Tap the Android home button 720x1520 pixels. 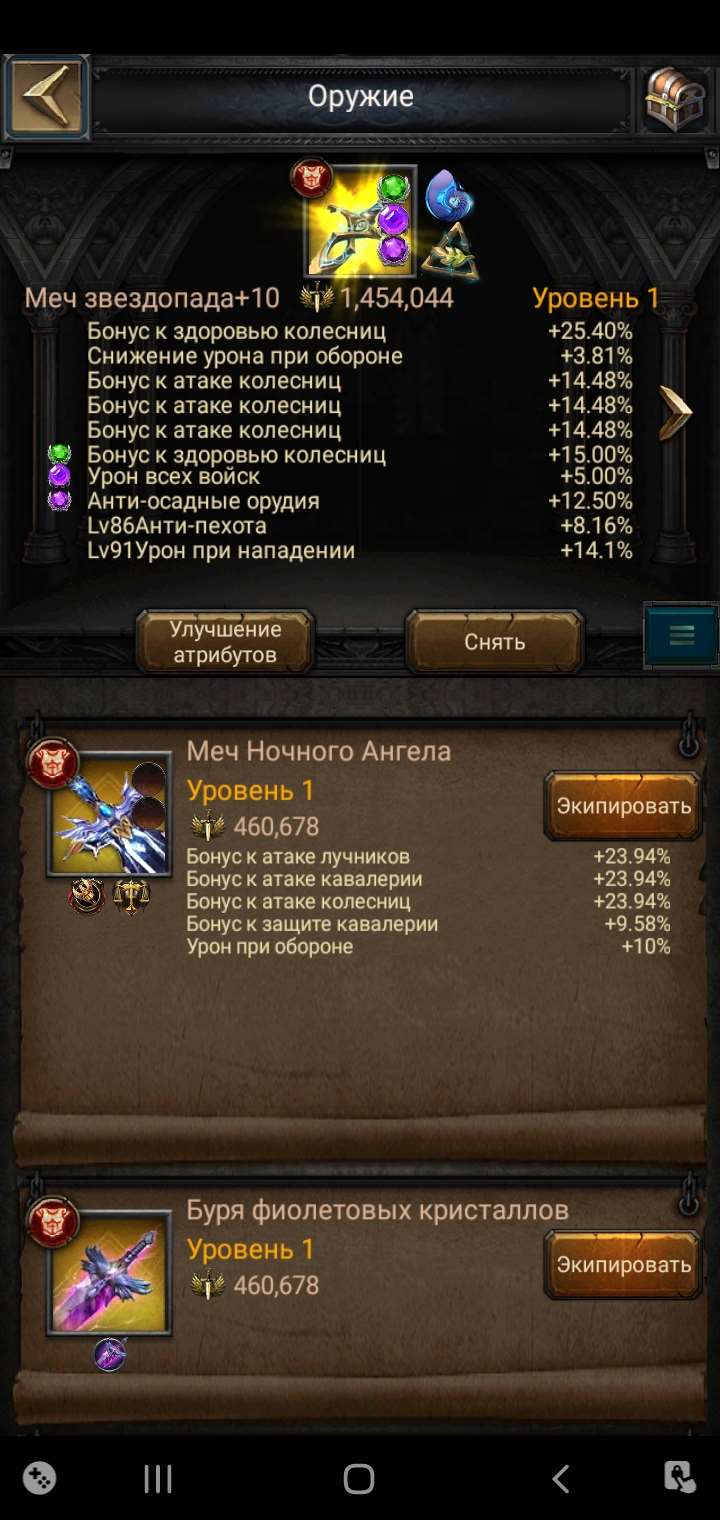tap(359, 1479)
